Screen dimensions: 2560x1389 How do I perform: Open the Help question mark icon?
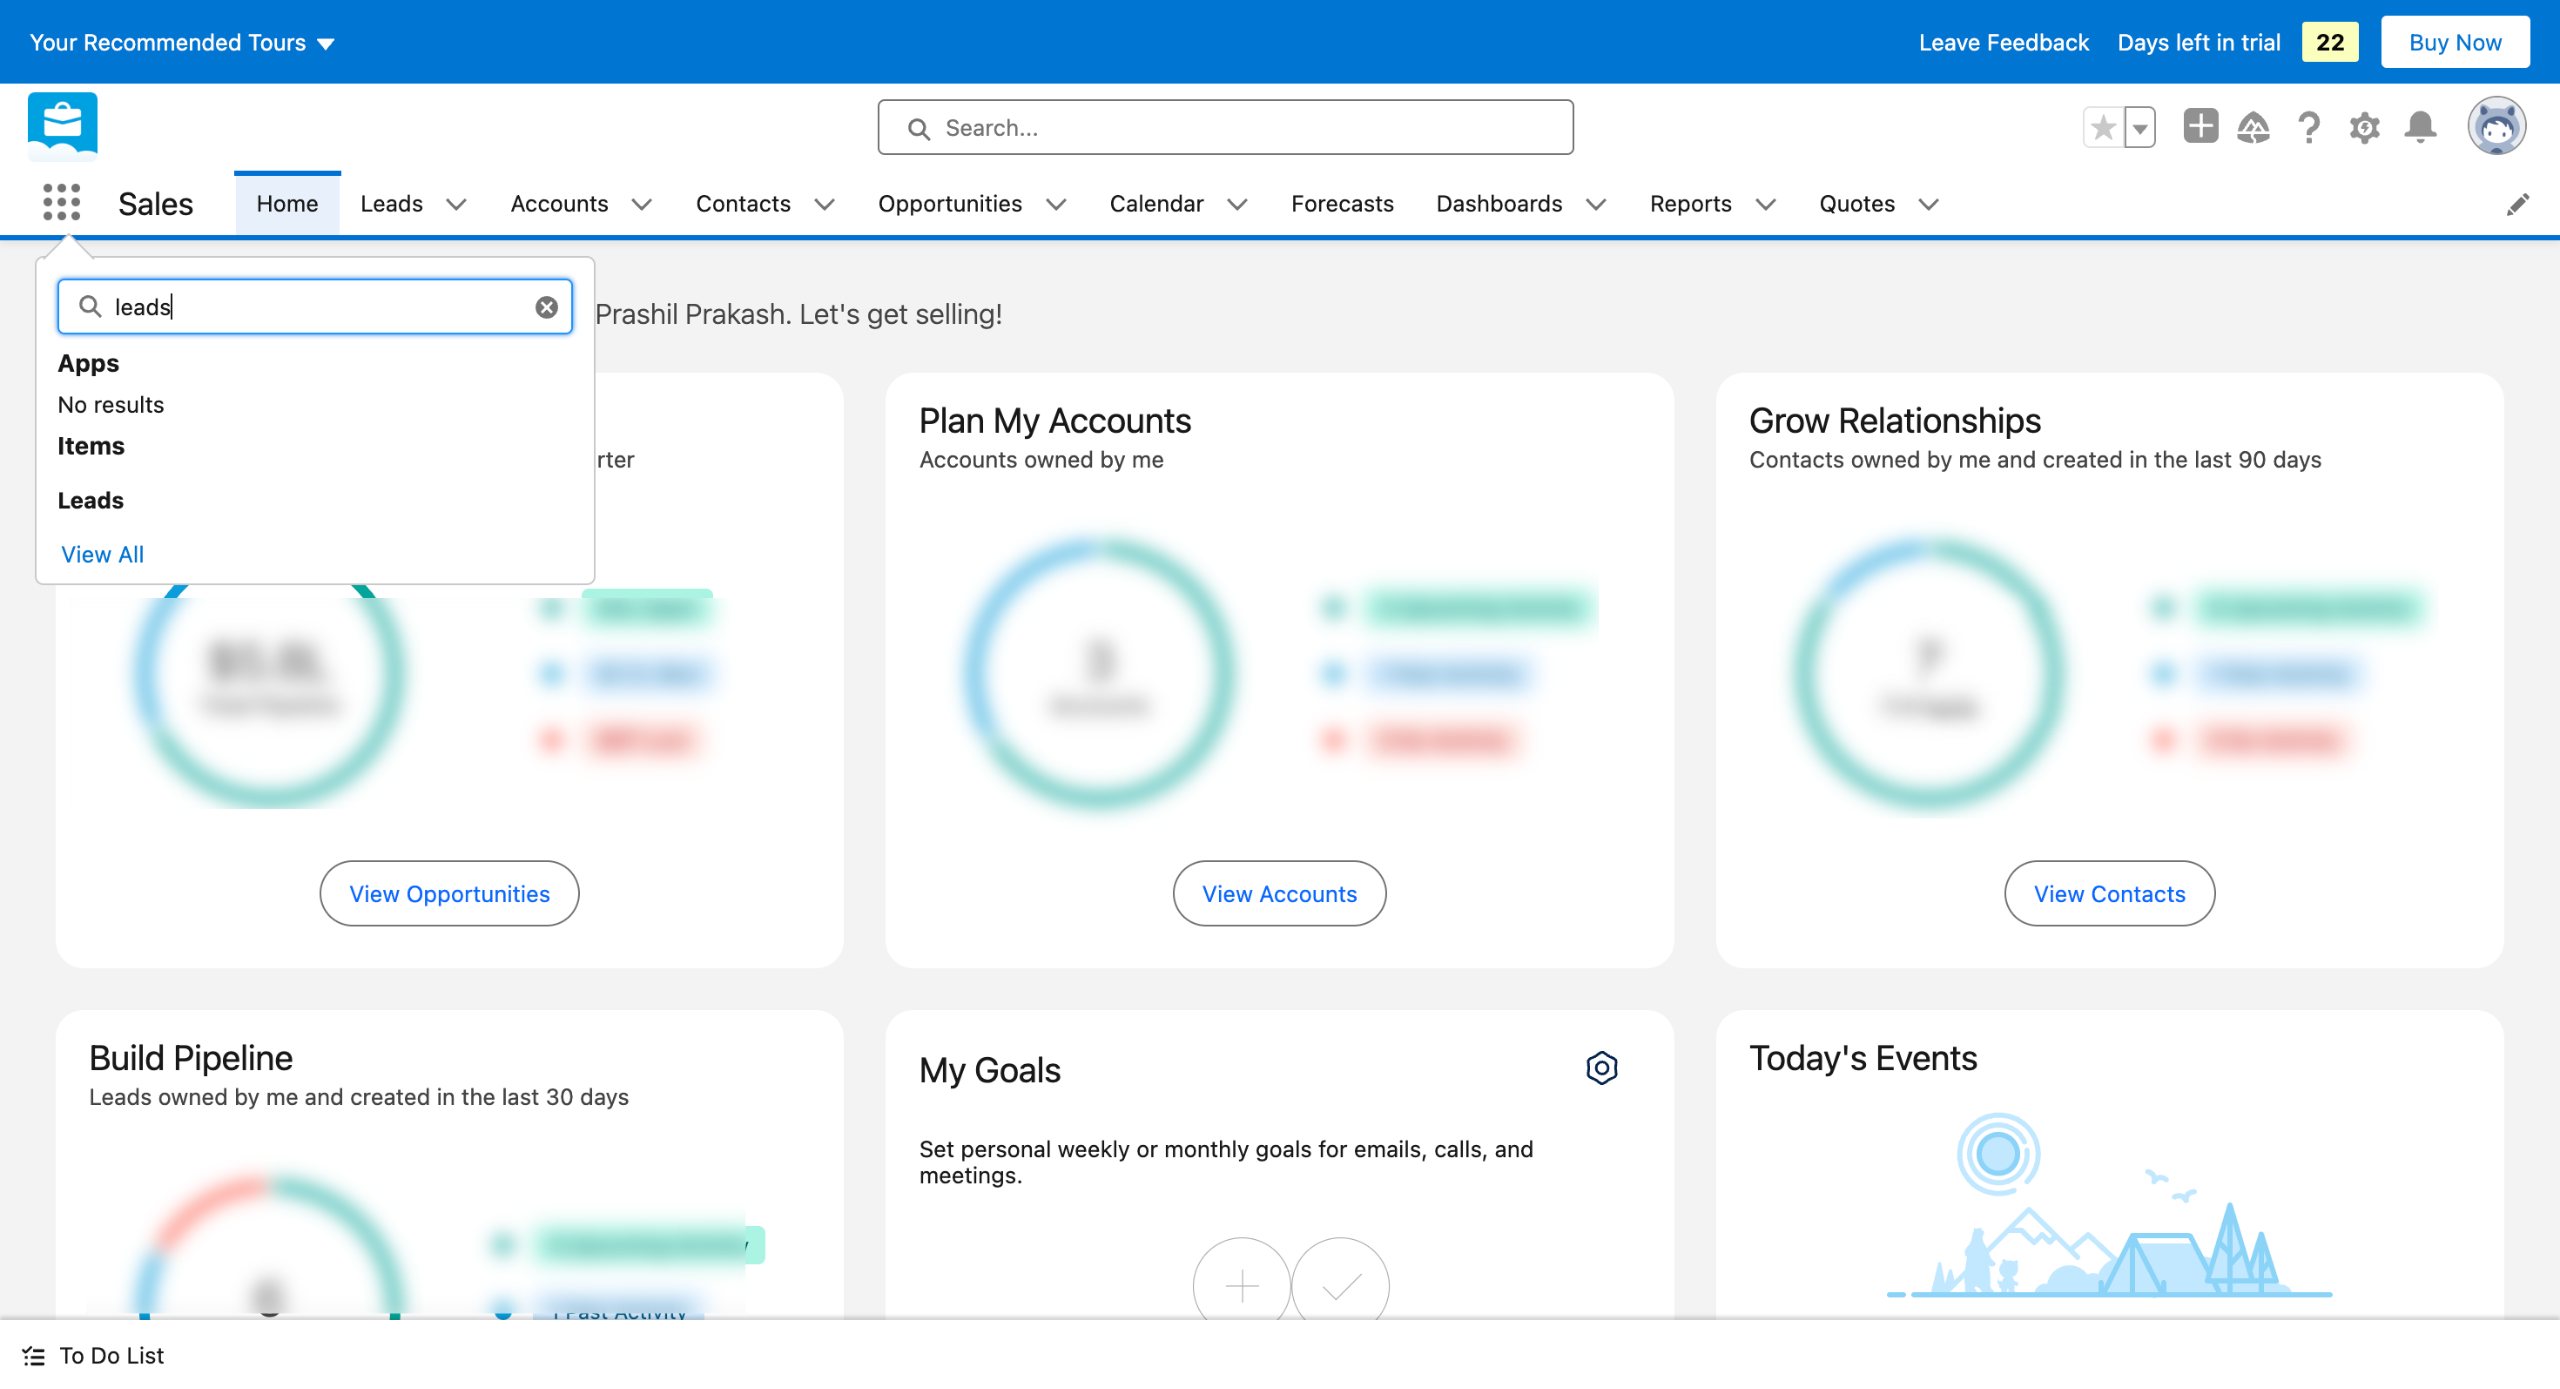[x=2308, y=127]
